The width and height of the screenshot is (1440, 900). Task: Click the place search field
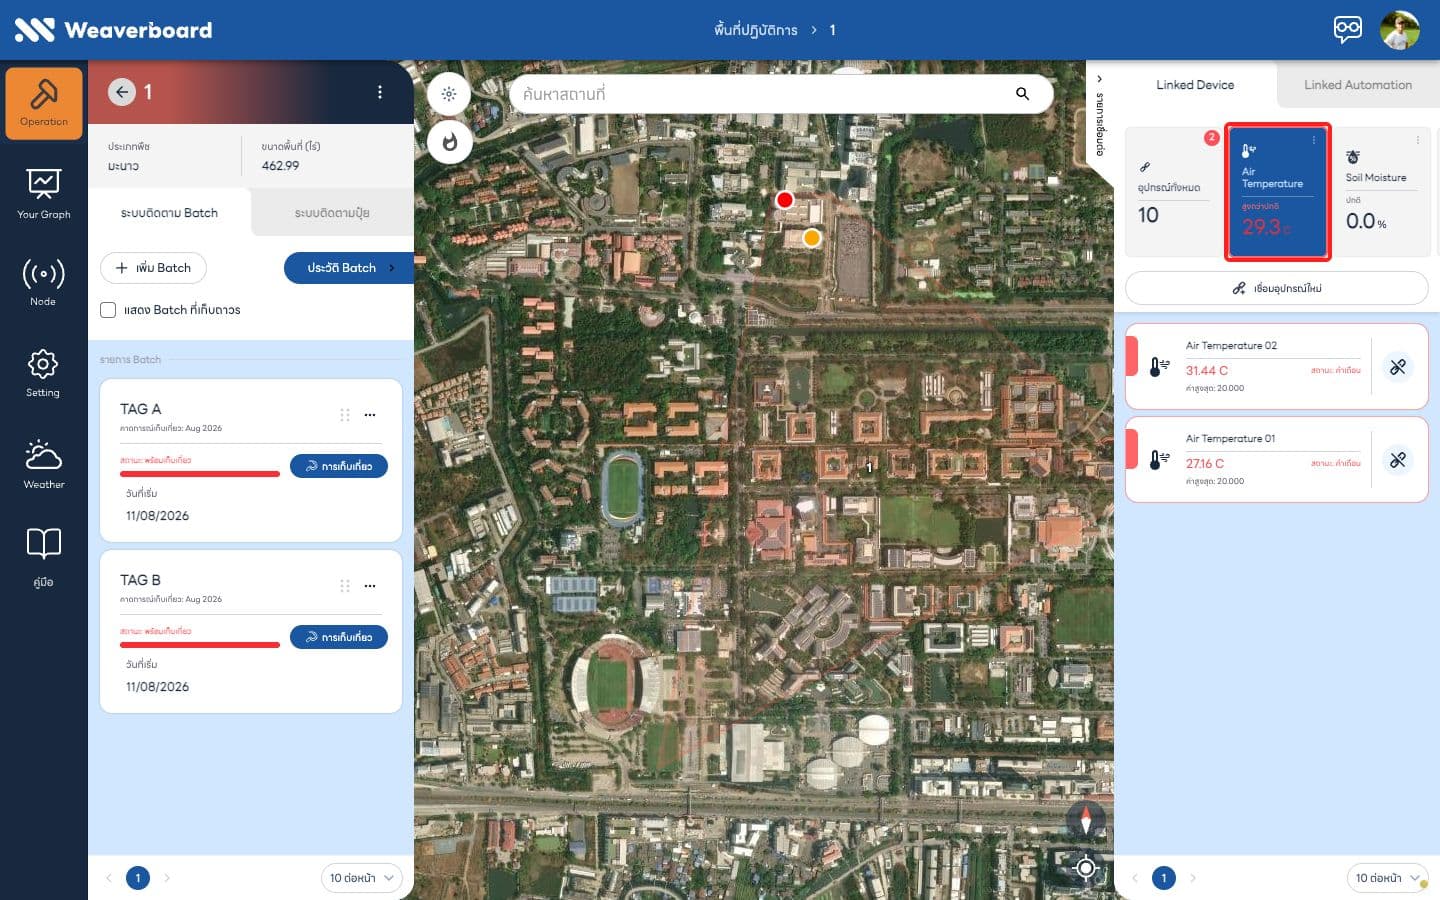(781, 94)
